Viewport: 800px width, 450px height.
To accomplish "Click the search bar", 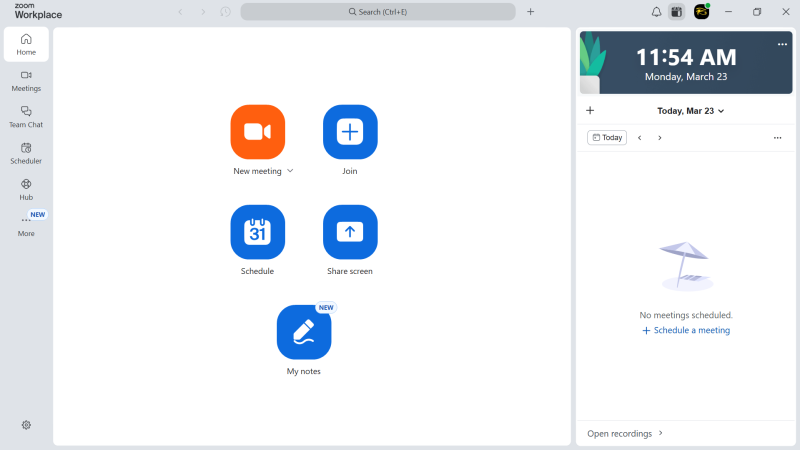I will click(x=378, y=12).
